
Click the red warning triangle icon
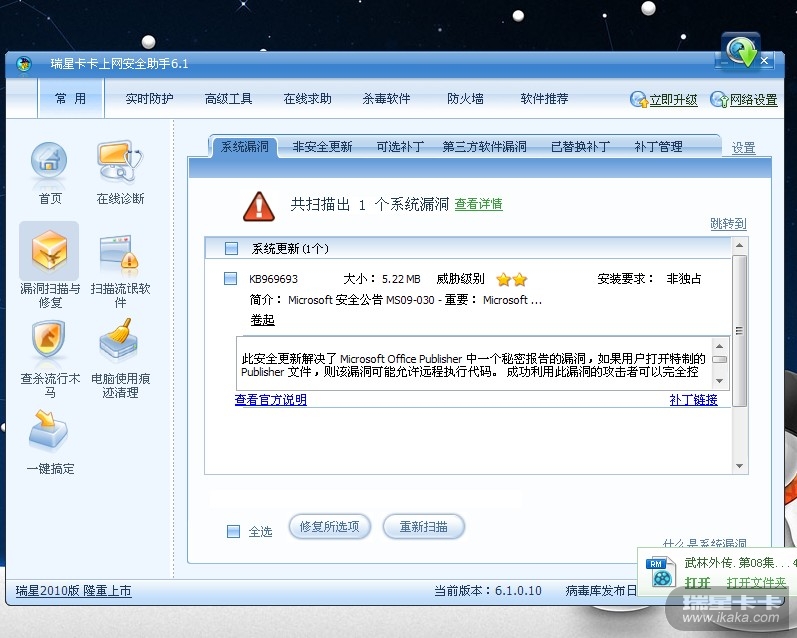(259, 206)
